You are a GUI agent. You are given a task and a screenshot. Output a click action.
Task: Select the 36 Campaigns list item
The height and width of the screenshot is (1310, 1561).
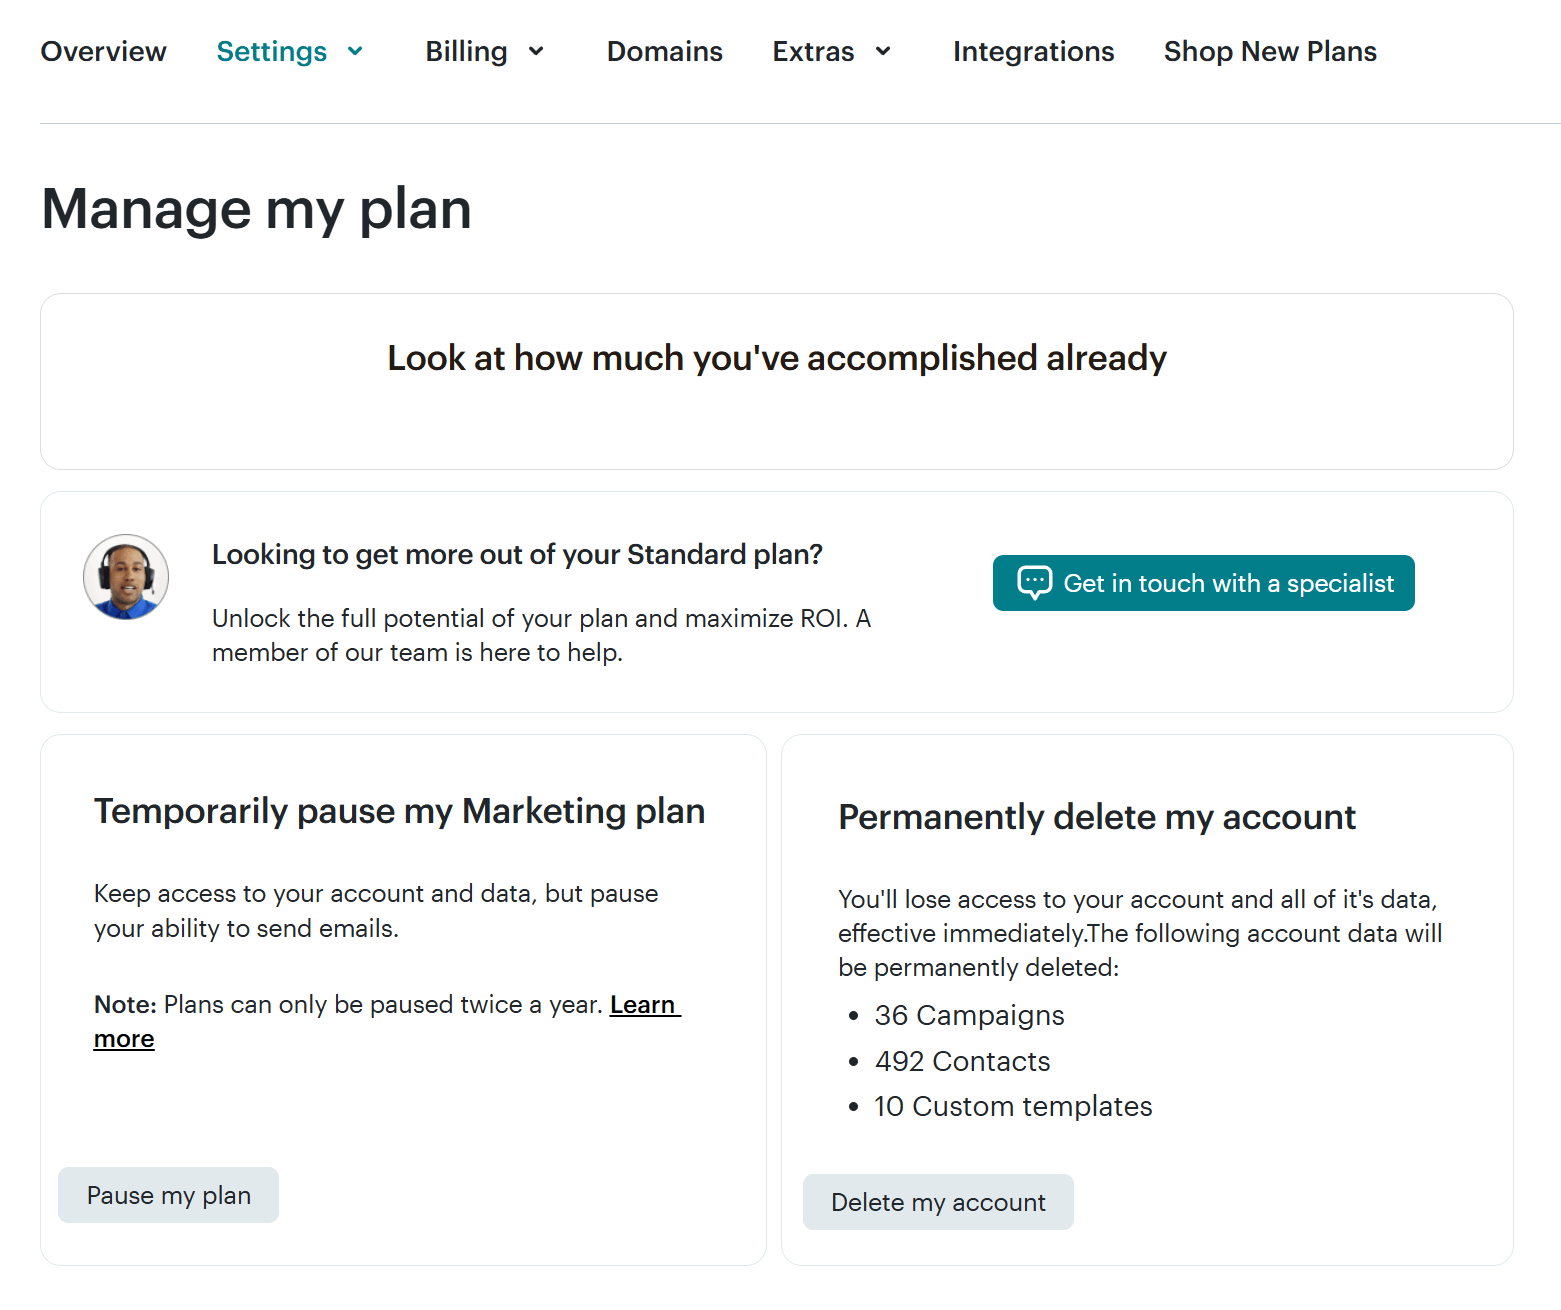pos(969,1016)
